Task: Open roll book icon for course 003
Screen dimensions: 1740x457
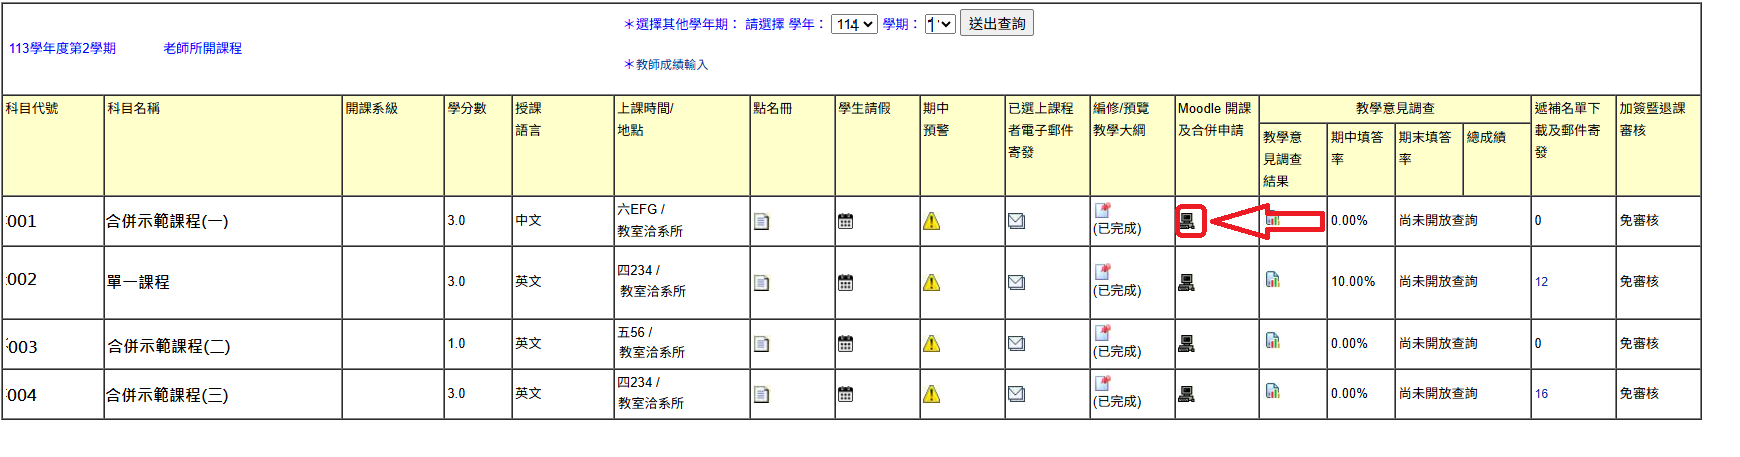Action: pos(761,344)
